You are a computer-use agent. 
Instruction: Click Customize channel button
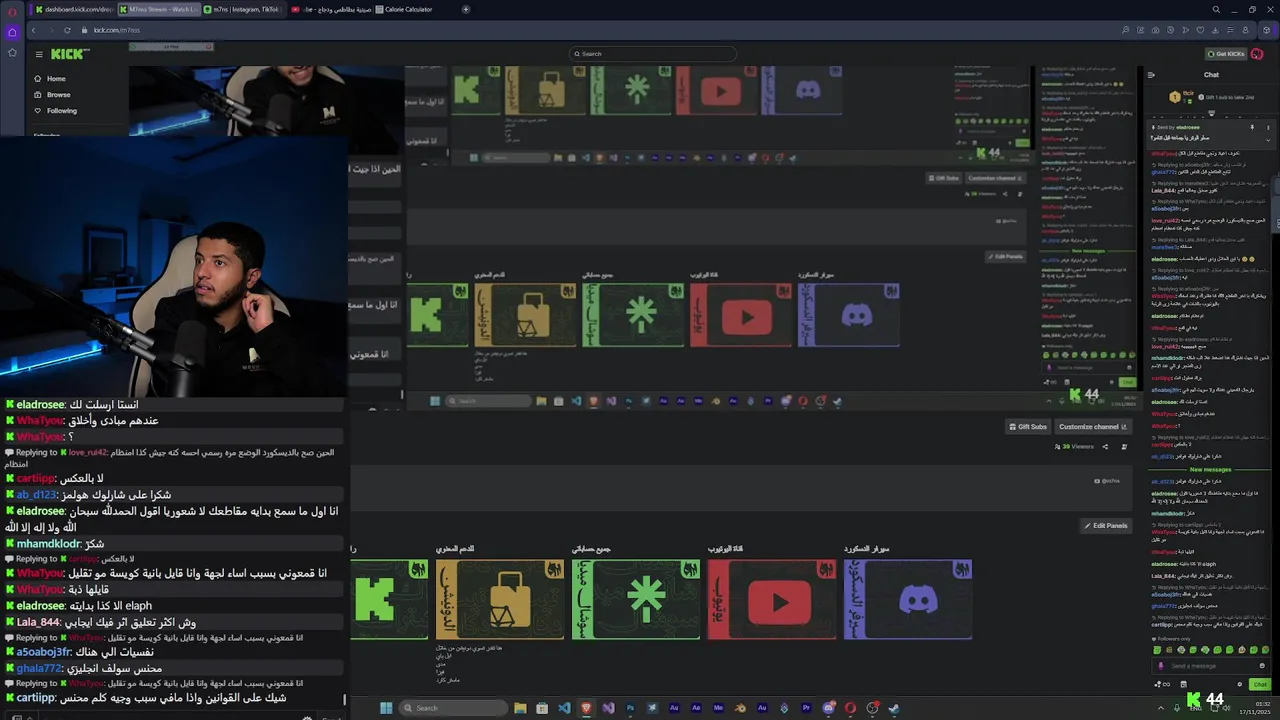point(1092,427)
